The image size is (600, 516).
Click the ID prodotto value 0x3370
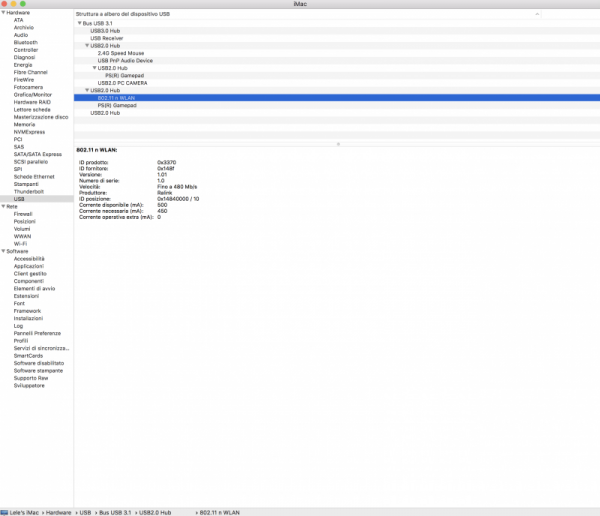(166, 162)
